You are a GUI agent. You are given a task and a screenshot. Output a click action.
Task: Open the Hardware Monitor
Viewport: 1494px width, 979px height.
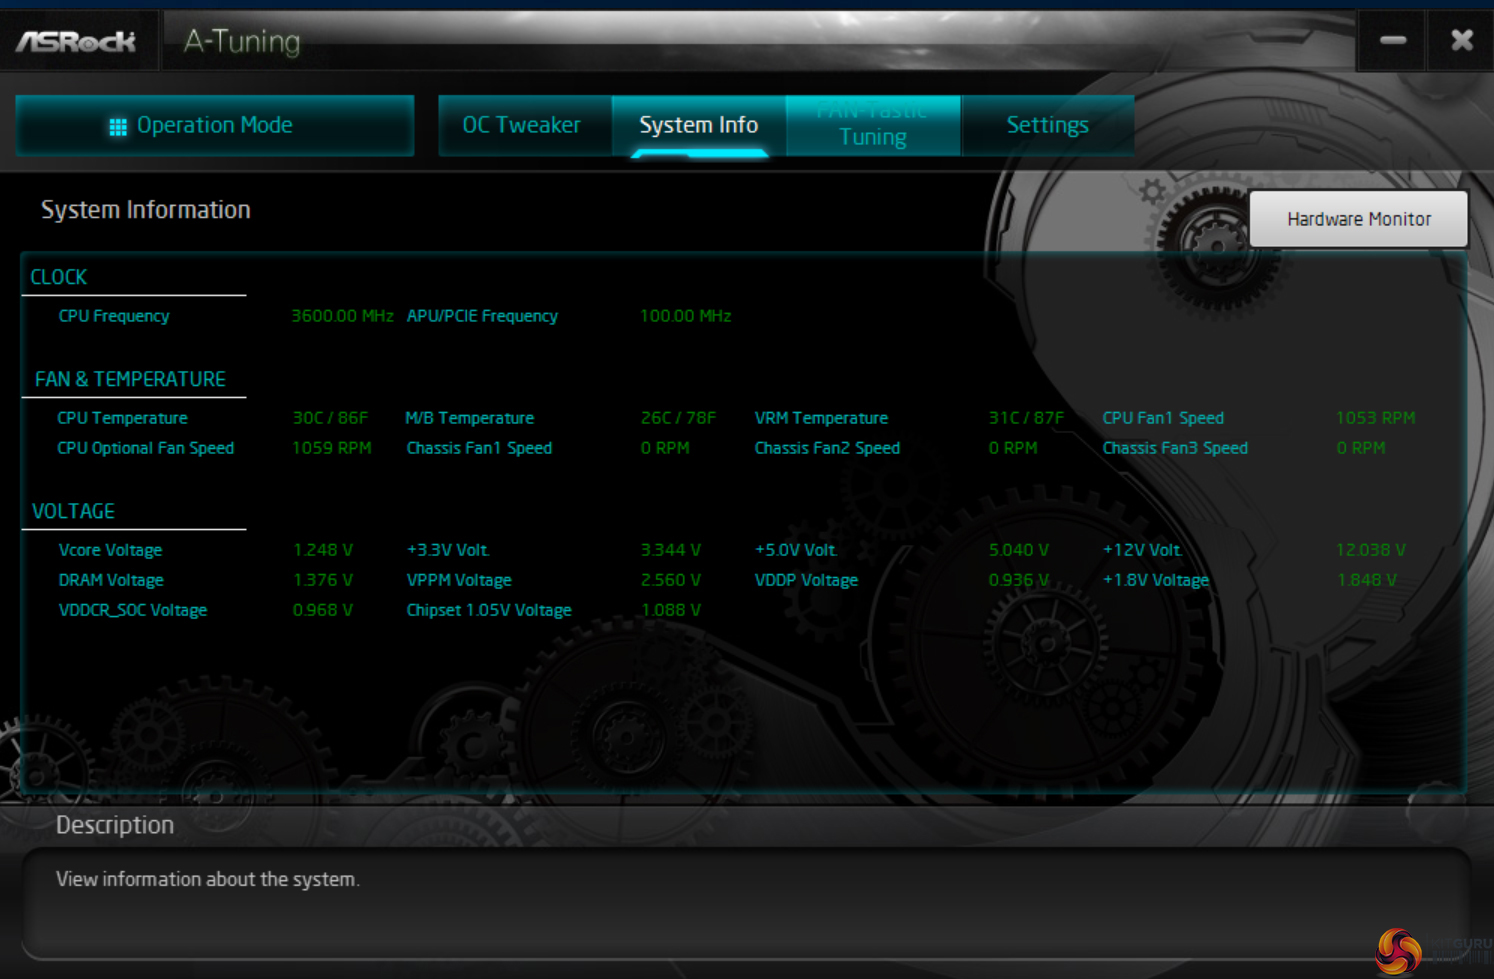click(1358, 219)
